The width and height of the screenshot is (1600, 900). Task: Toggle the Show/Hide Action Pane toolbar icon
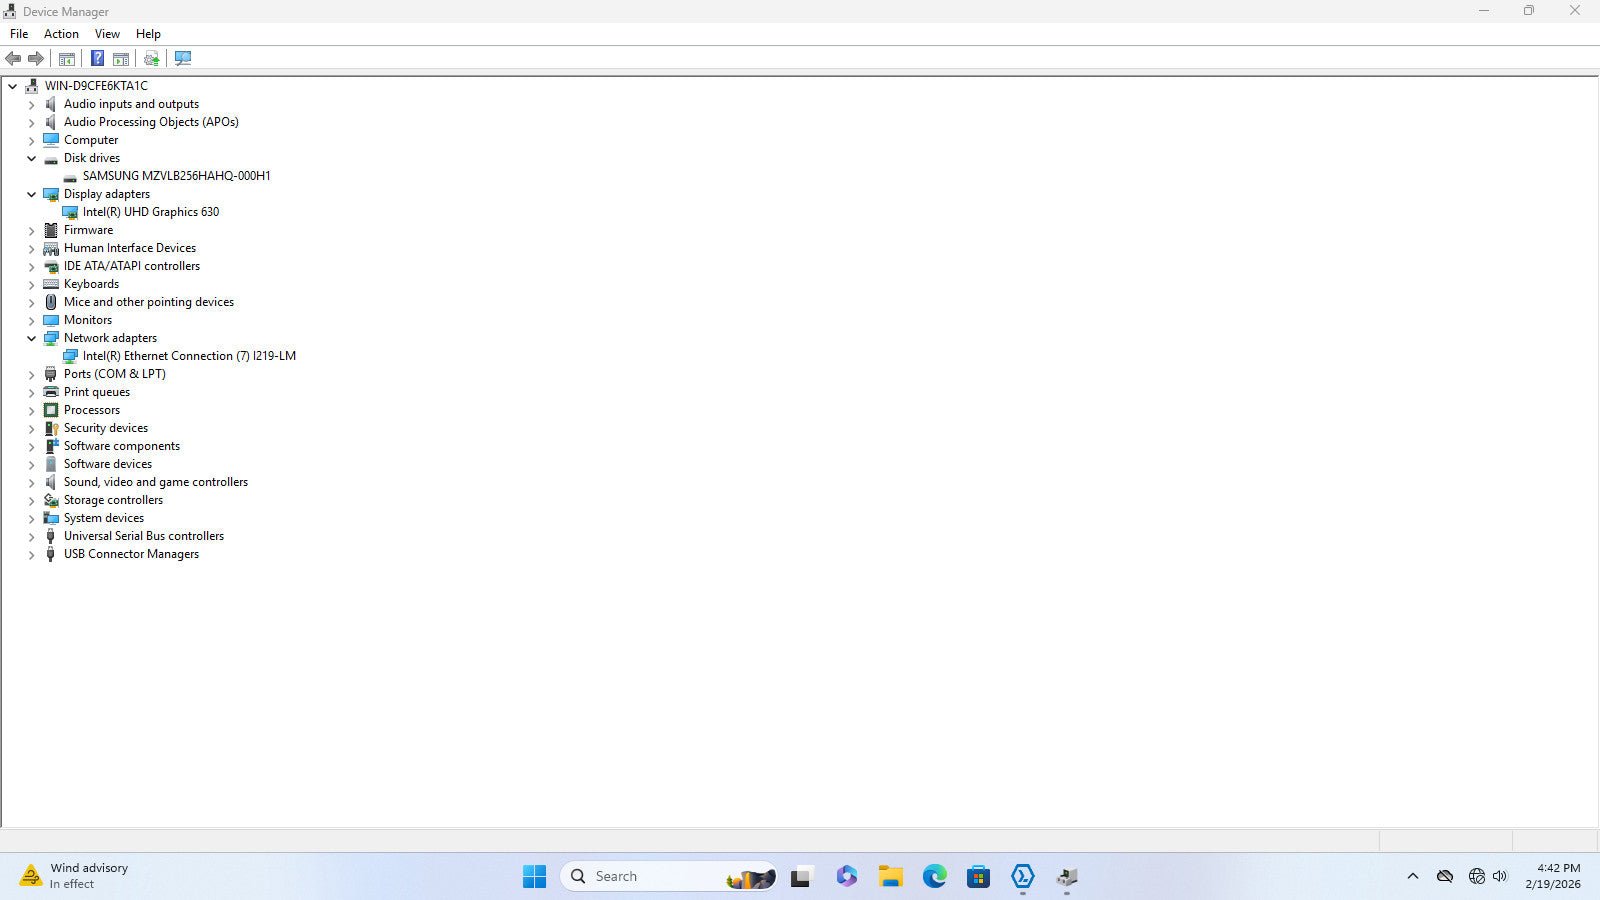pos(121,59)
